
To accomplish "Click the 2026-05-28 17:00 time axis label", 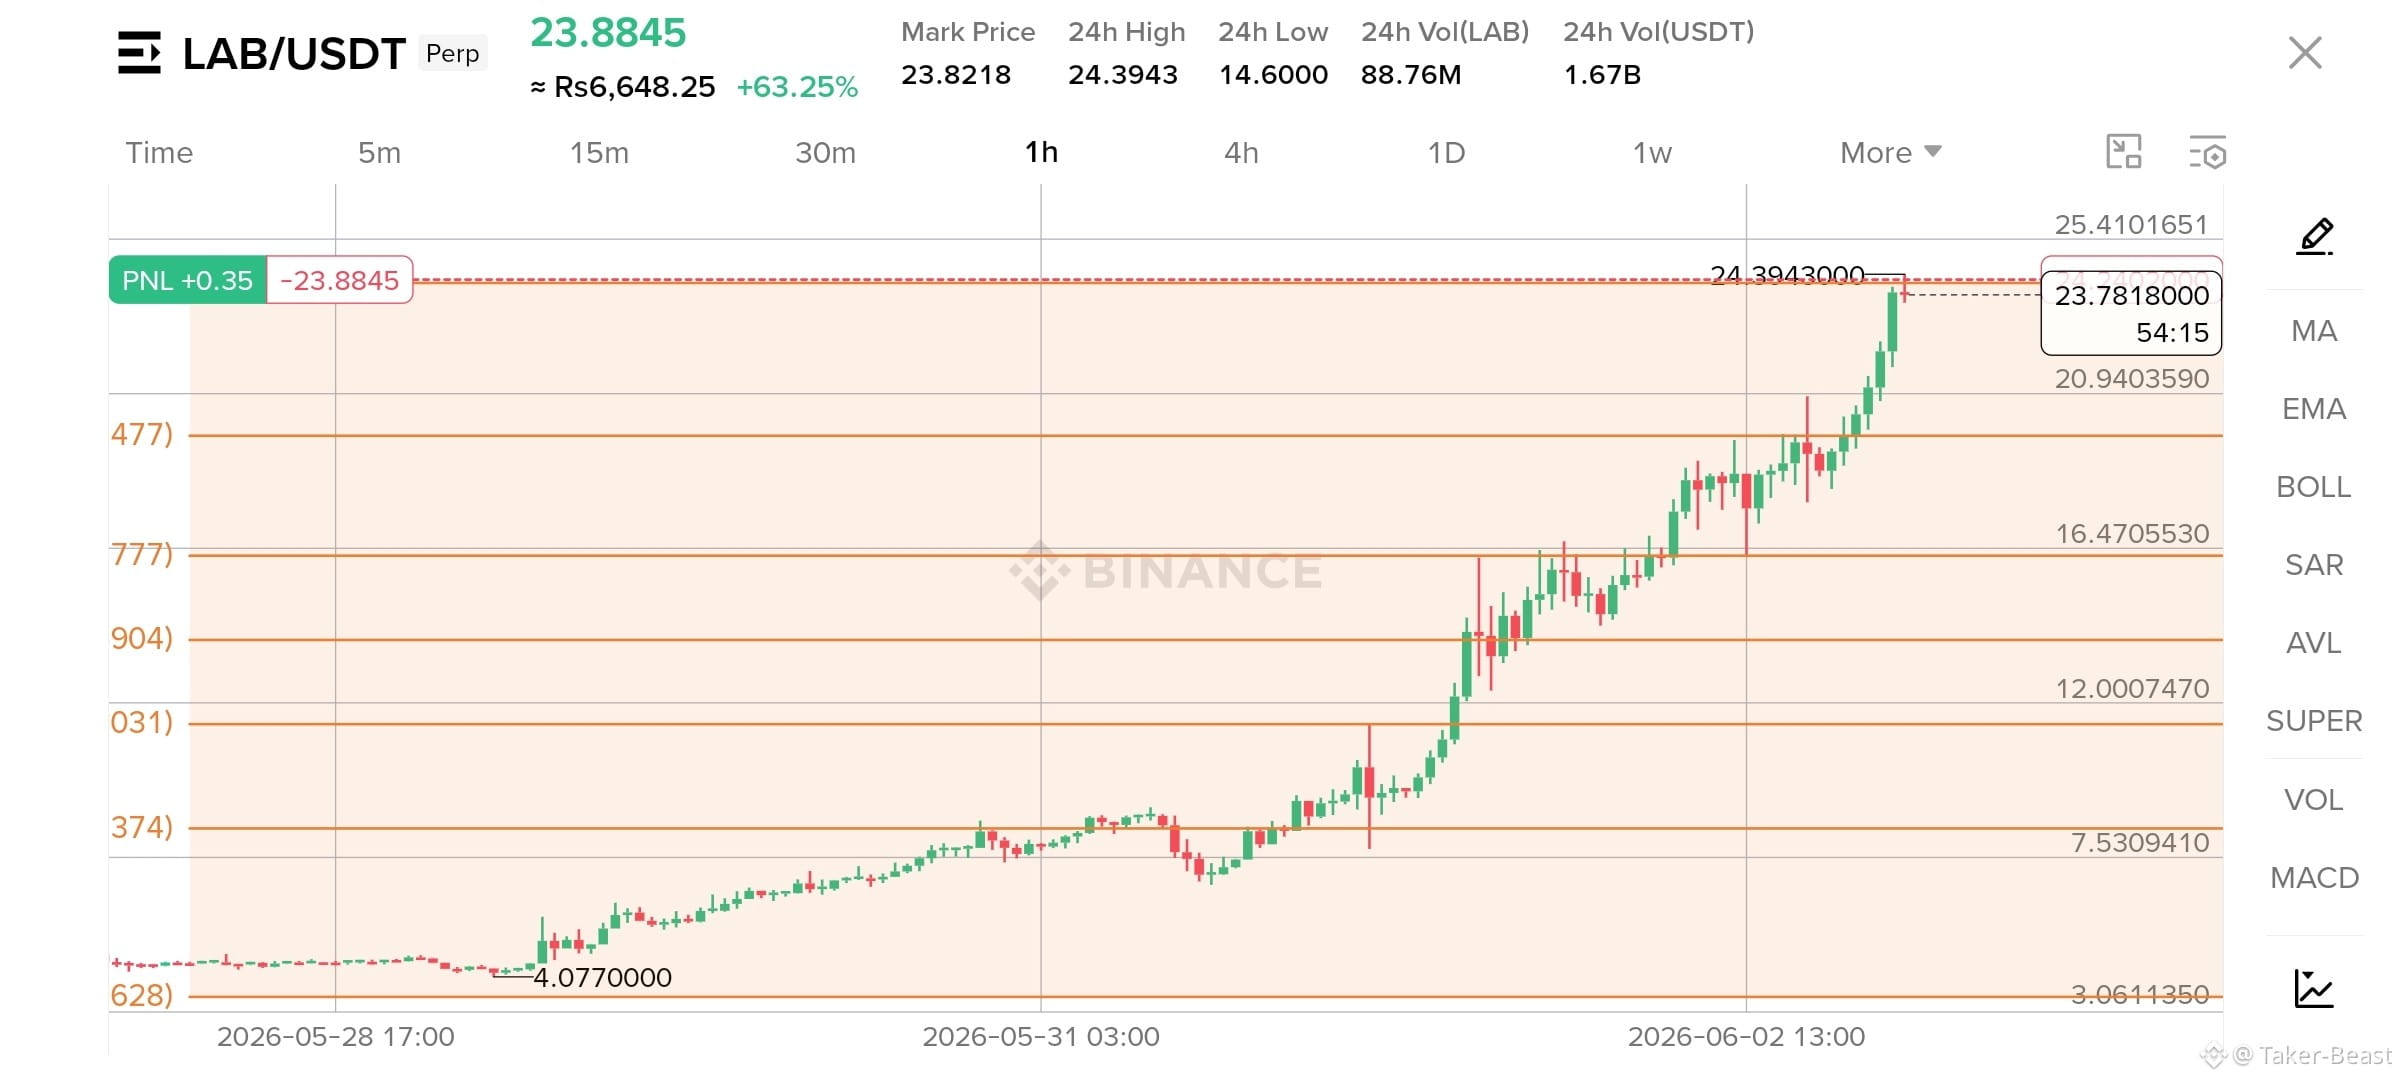I will tap(336, 1036).
